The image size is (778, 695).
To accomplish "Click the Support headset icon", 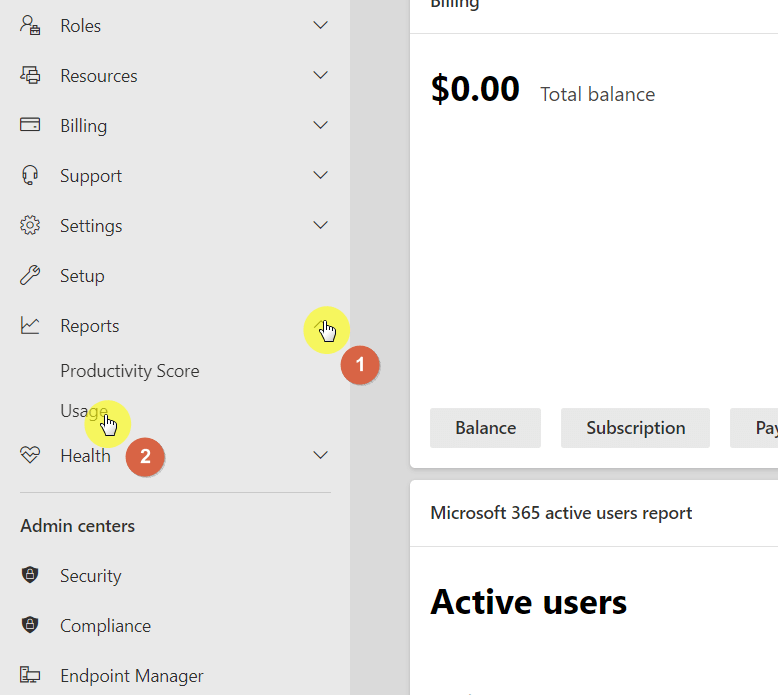I will [x=30, y=175].
